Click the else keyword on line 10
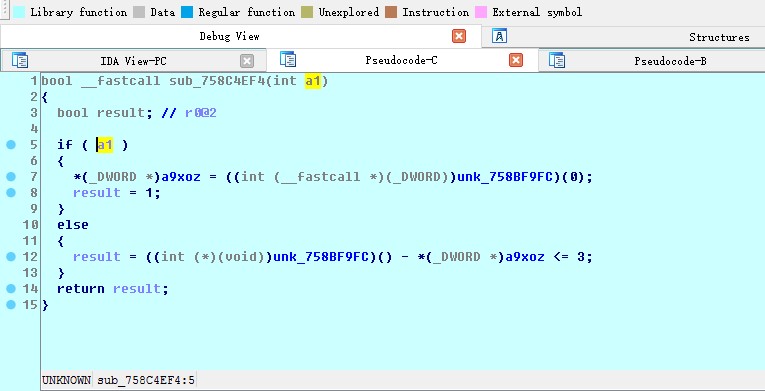This screenshot has height=391, width=765. (x=73, y=225)
